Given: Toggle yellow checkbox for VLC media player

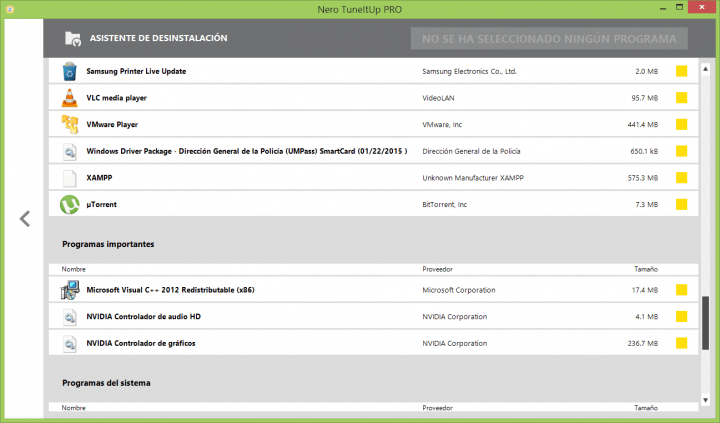Looking at the screenshot, I should point(681,98).
